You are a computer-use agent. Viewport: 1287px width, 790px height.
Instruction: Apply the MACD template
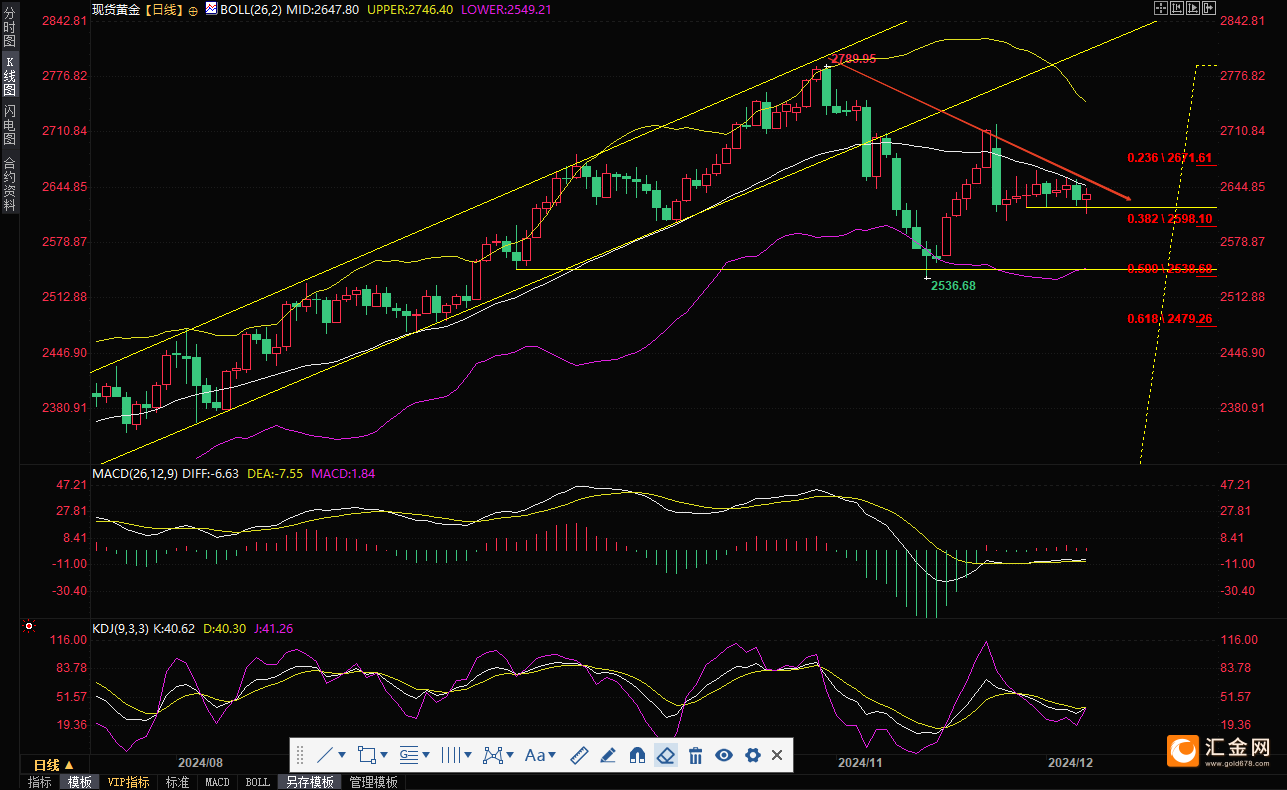click(217, 782)
